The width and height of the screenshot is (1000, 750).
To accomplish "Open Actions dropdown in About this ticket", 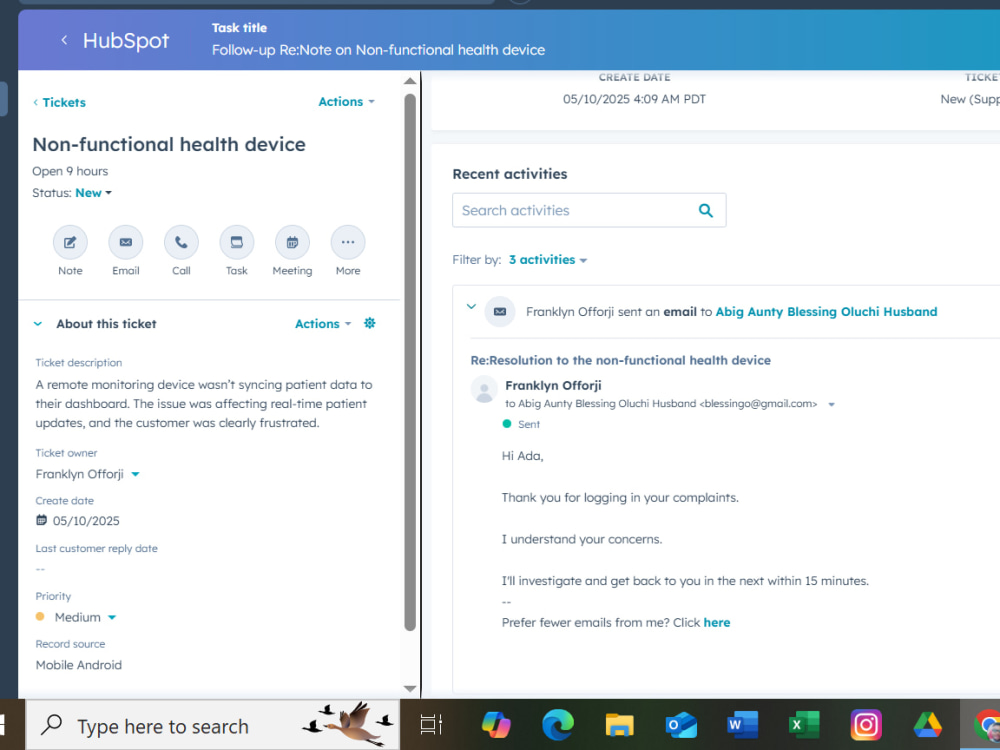I will 323,324.
